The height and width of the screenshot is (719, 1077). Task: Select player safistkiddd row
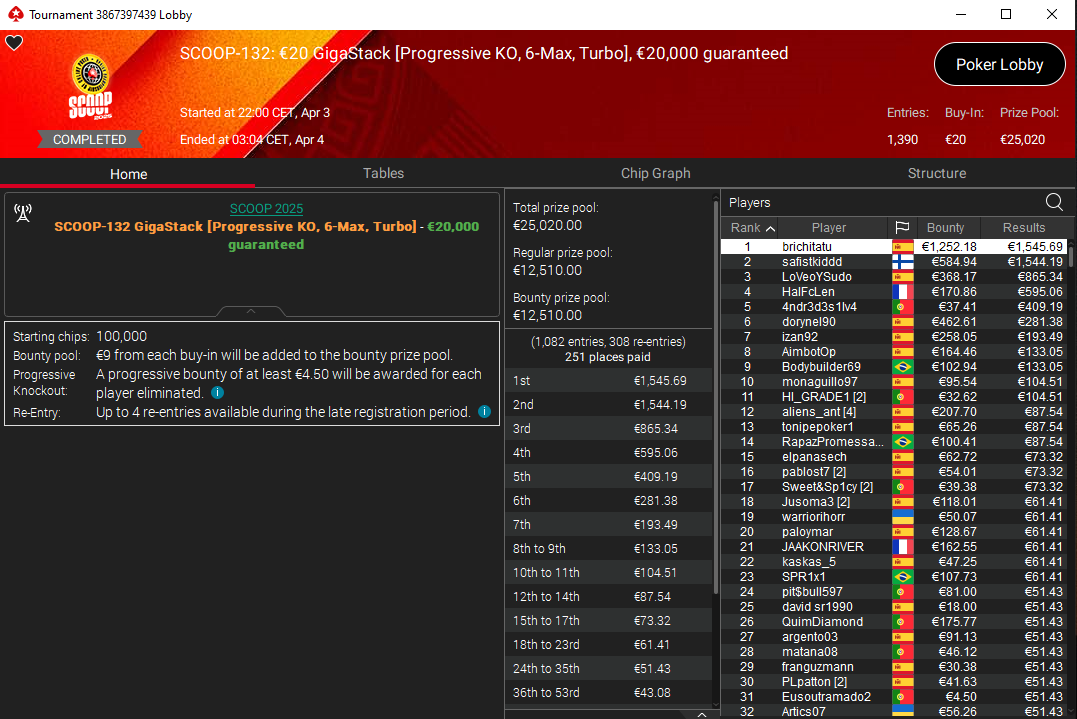[894, 262]
